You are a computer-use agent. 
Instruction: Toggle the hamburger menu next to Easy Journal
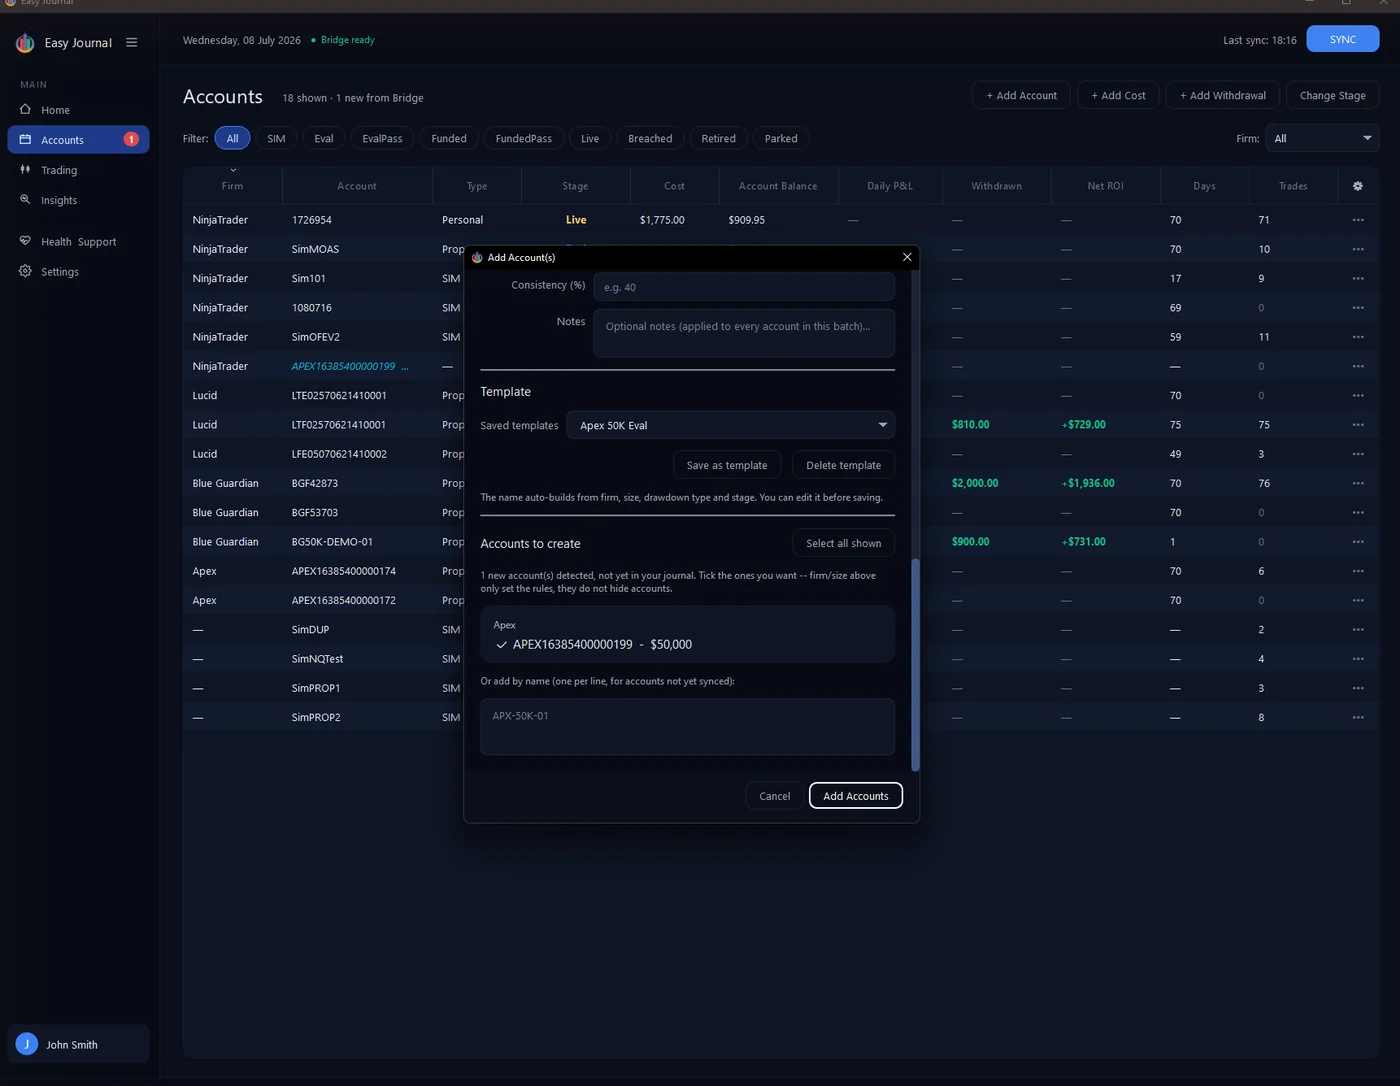[131, 43]
